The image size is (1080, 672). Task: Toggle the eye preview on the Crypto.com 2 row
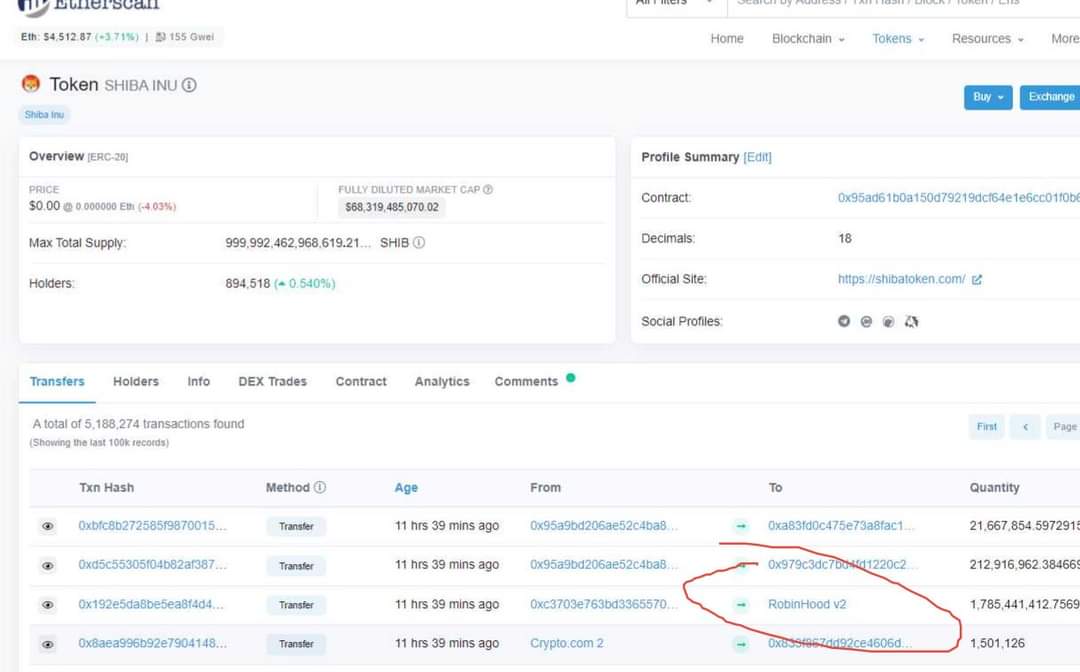pos(47,643)
